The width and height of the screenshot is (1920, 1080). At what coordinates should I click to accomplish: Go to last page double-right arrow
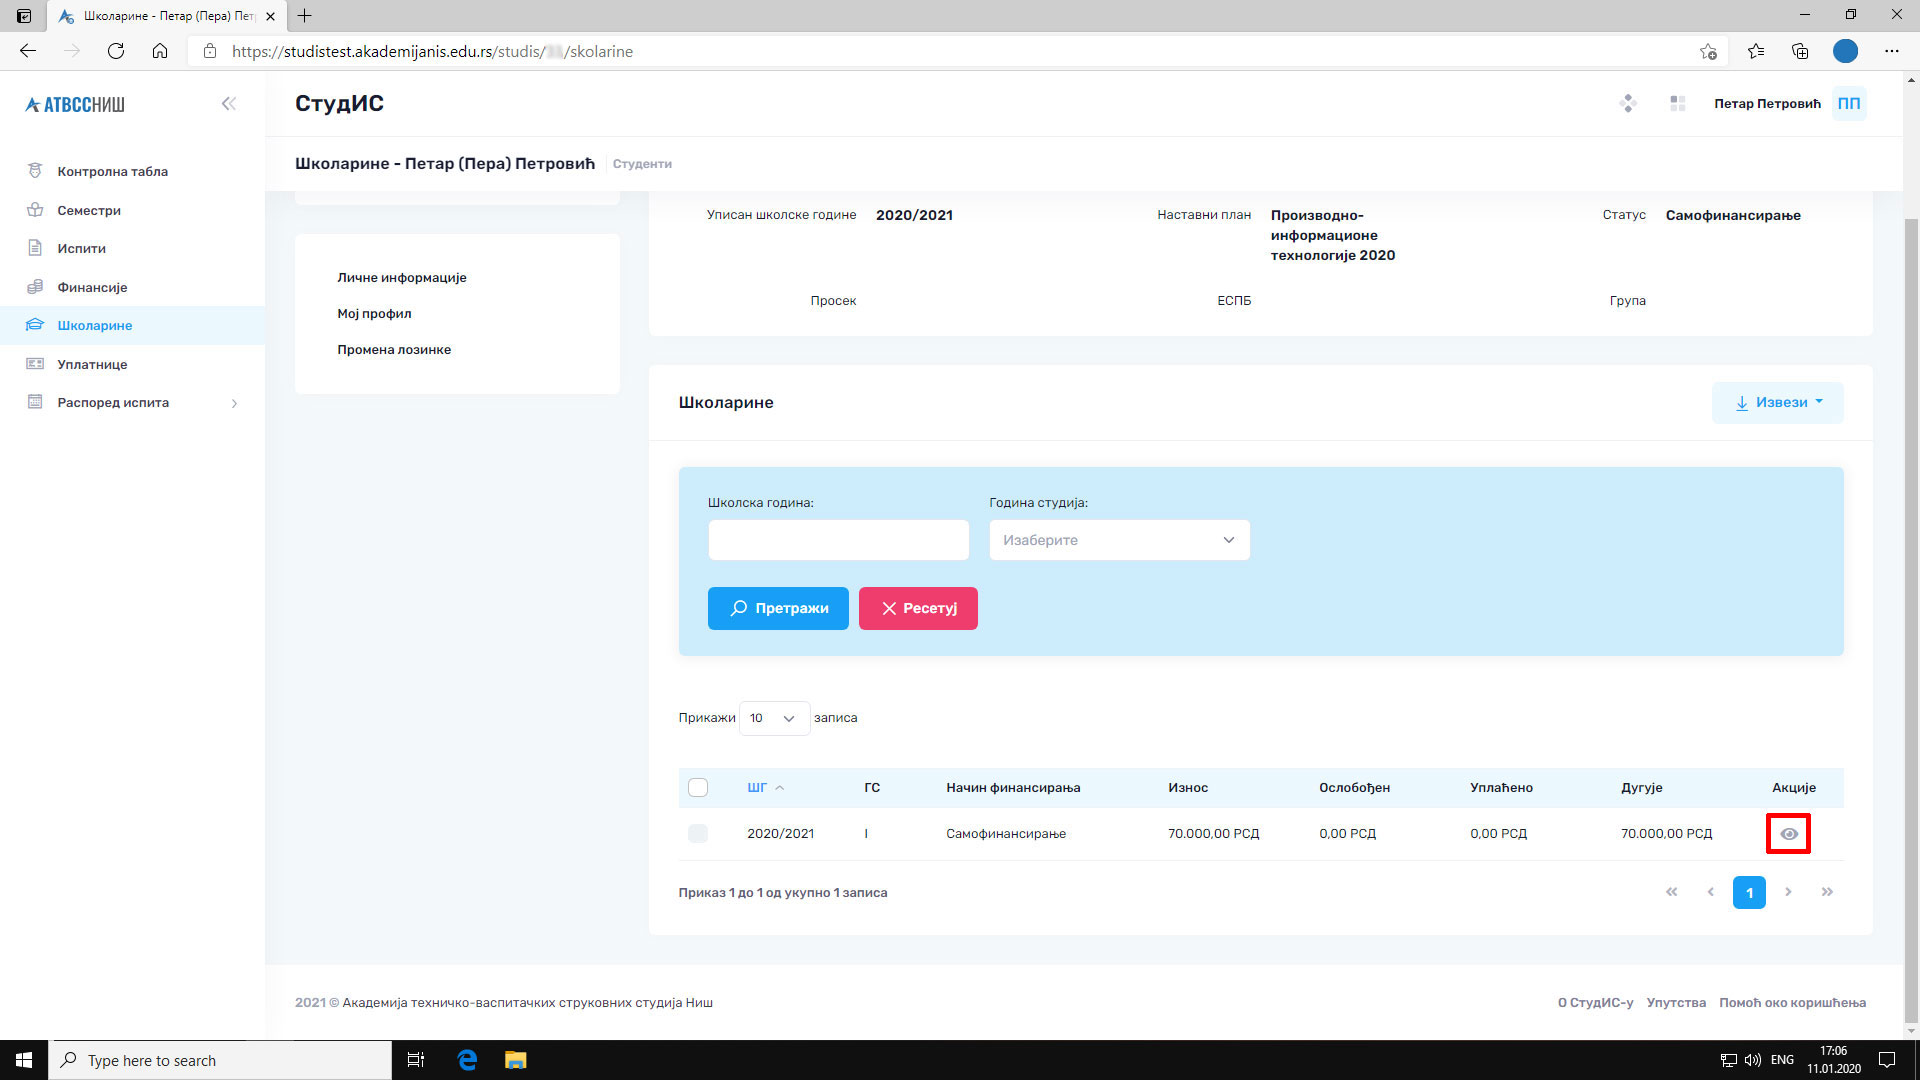(x=1827, y=892)
